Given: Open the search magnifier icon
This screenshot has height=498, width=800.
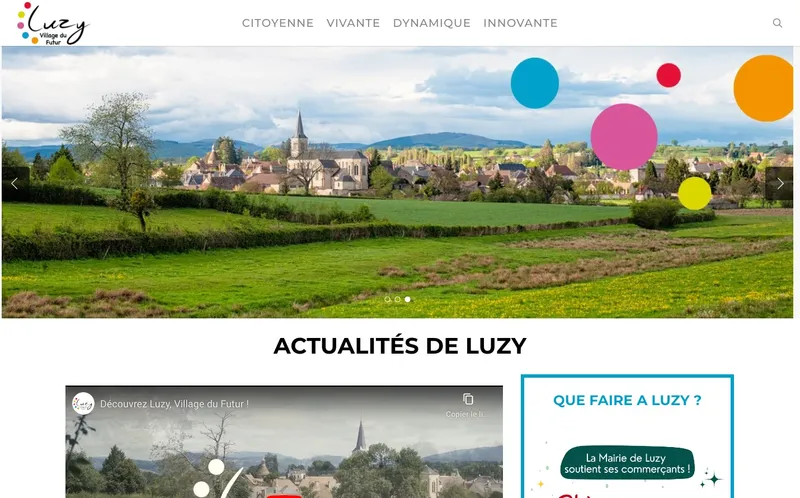Looking at the screenshot, I should (777, 23).
